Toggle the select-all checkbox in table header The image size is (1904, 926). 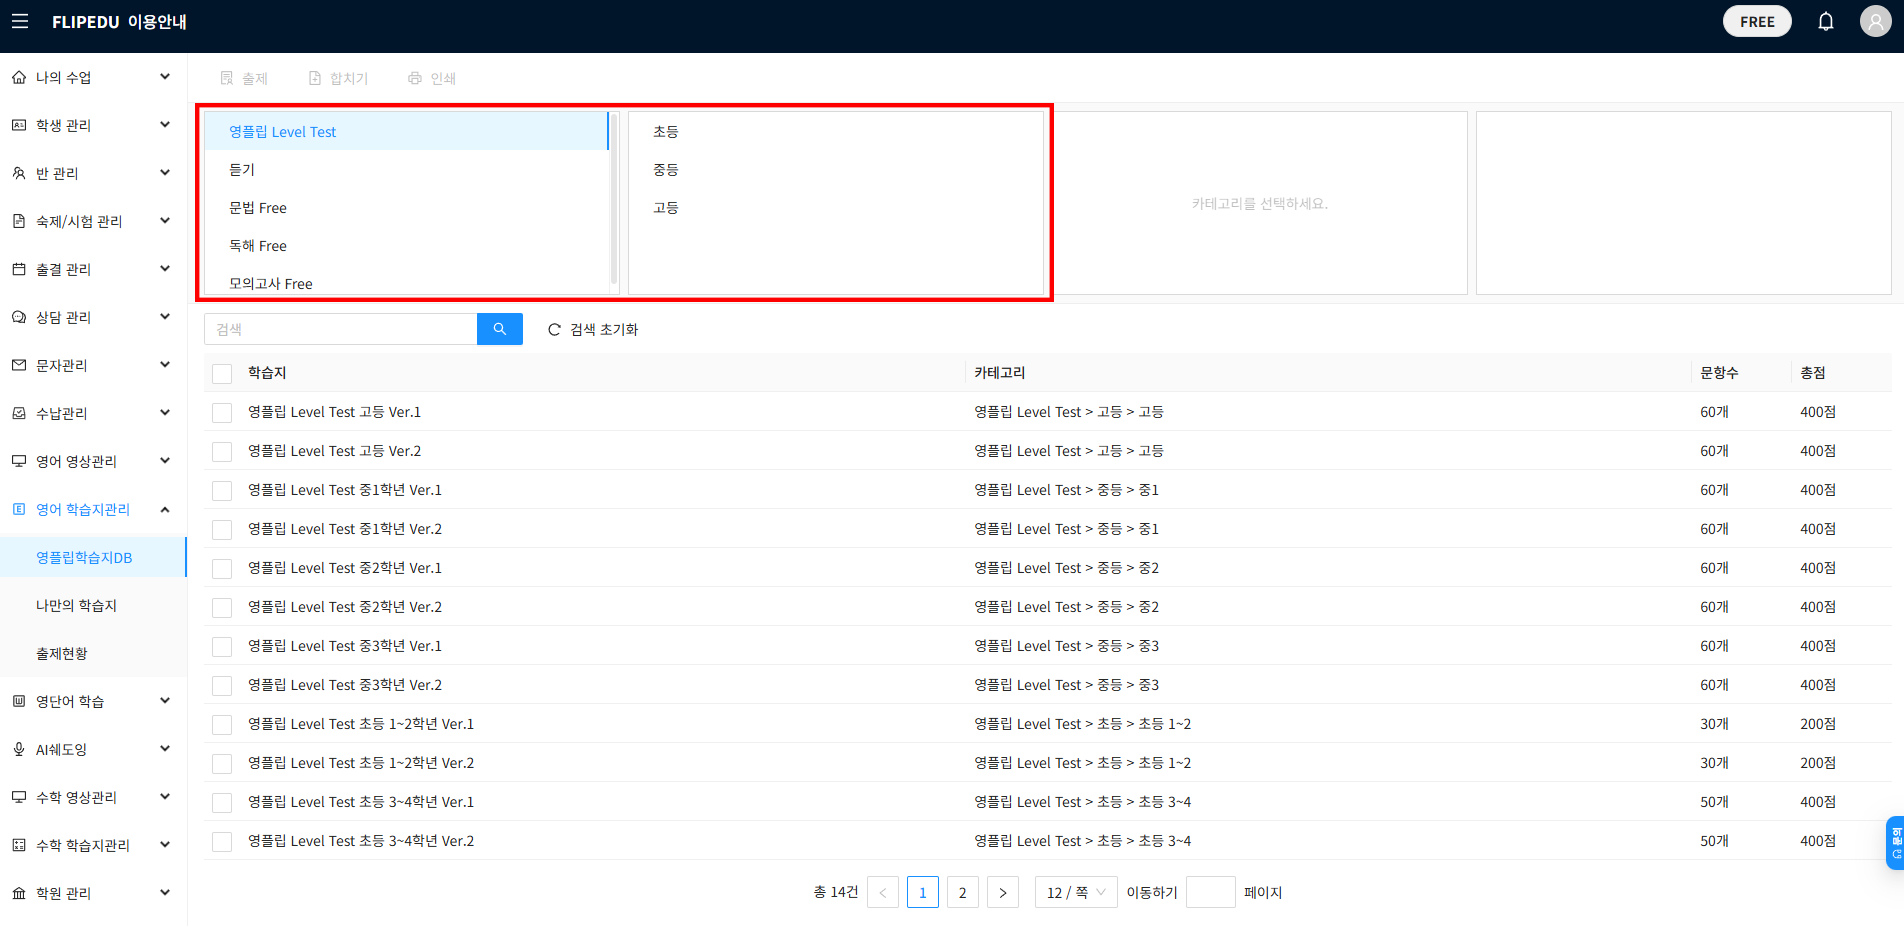[x=222, y=373]
